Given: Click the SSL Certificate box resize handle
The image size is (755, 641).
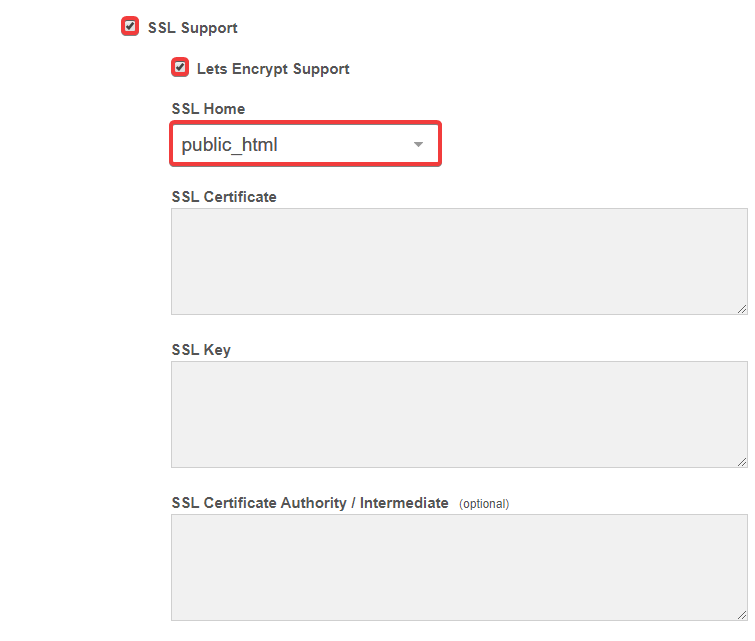Looking at the screenshot, I should (742, 309).
